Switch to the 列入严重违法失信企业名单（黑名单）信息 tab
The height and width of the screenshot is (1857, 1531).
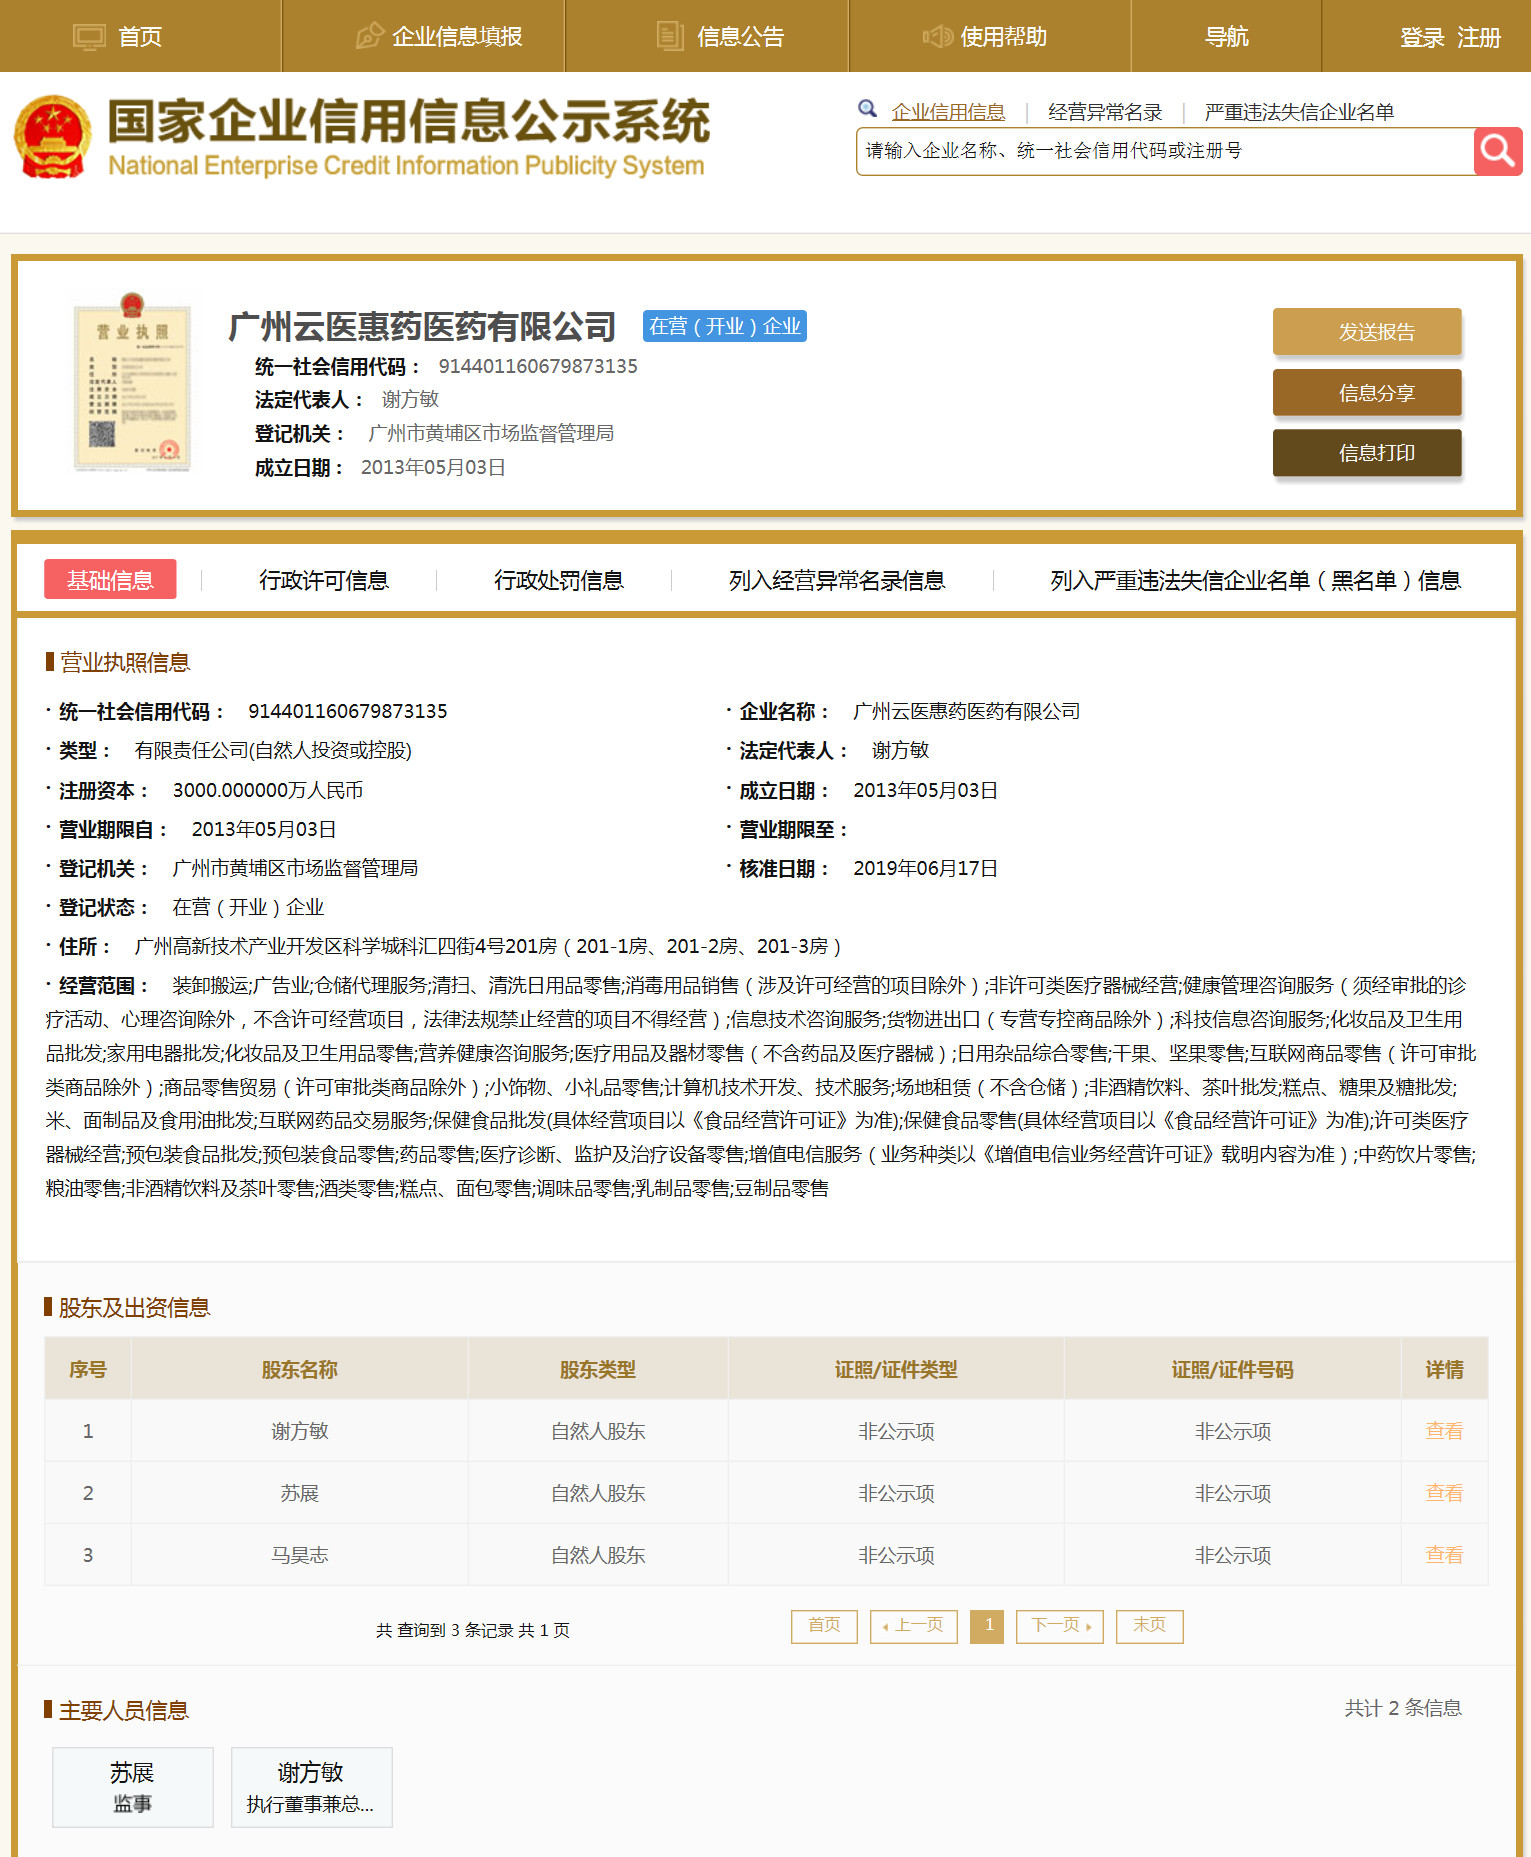click(1255, 581)
